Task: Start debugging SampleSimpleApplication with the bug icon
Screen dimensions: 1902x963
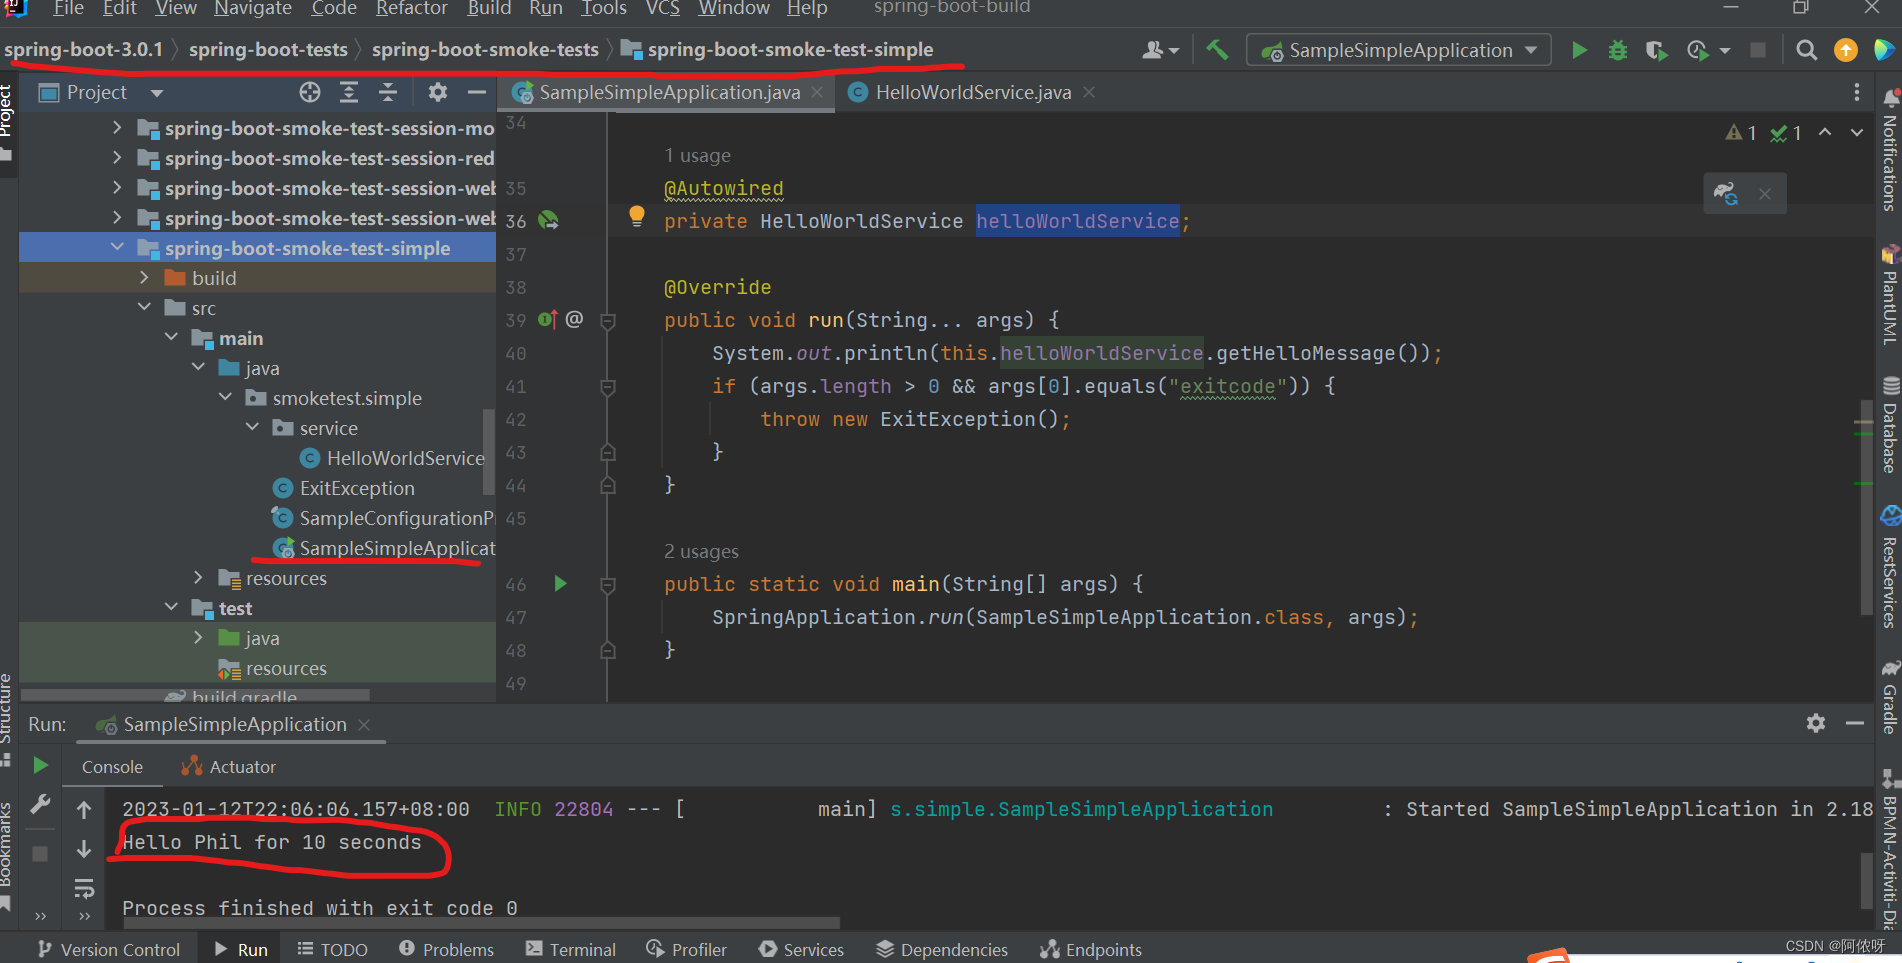Action: click(x=1618, y=50)
